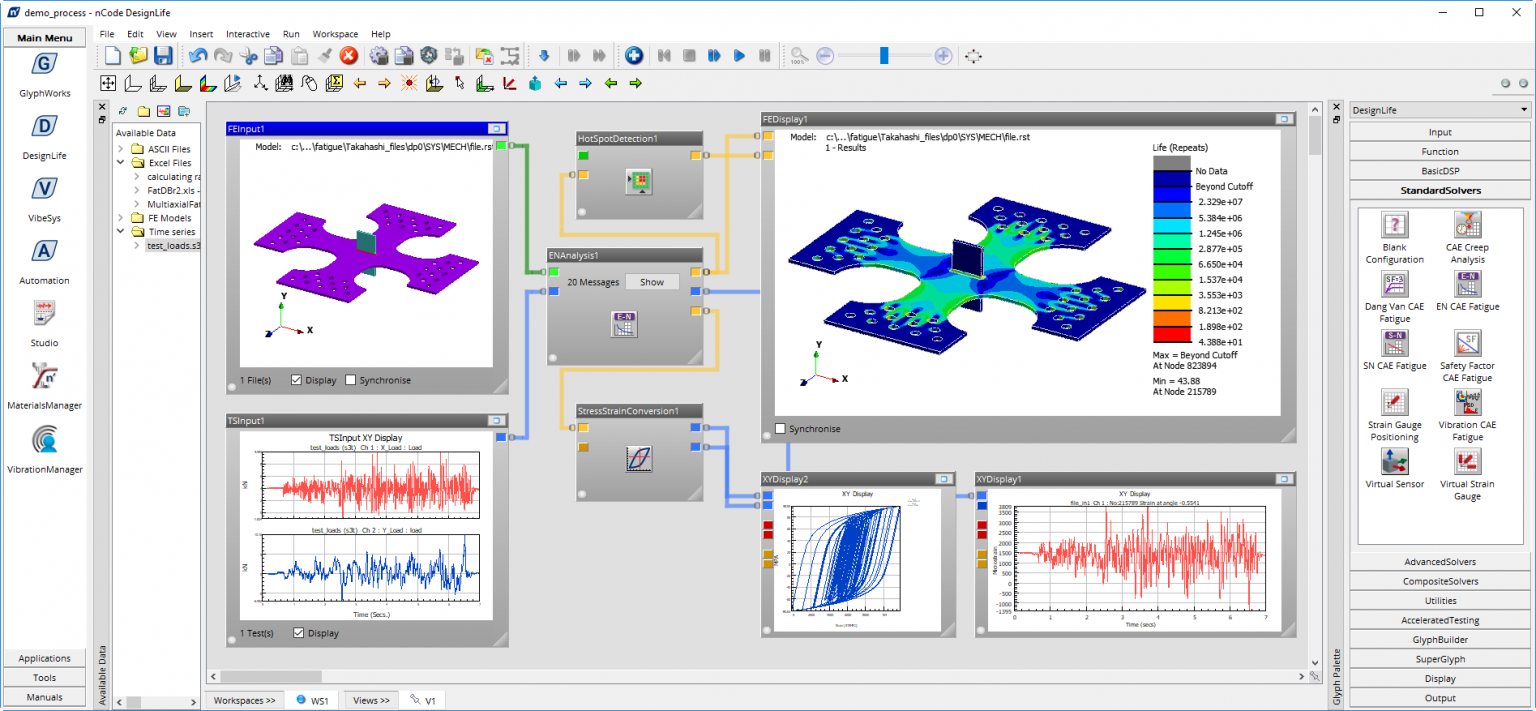This screenshot has width=1536, height=711.
Task: Tick the Synchronise checkbox in FEDisplay1
Action: [x=780, y=429]
